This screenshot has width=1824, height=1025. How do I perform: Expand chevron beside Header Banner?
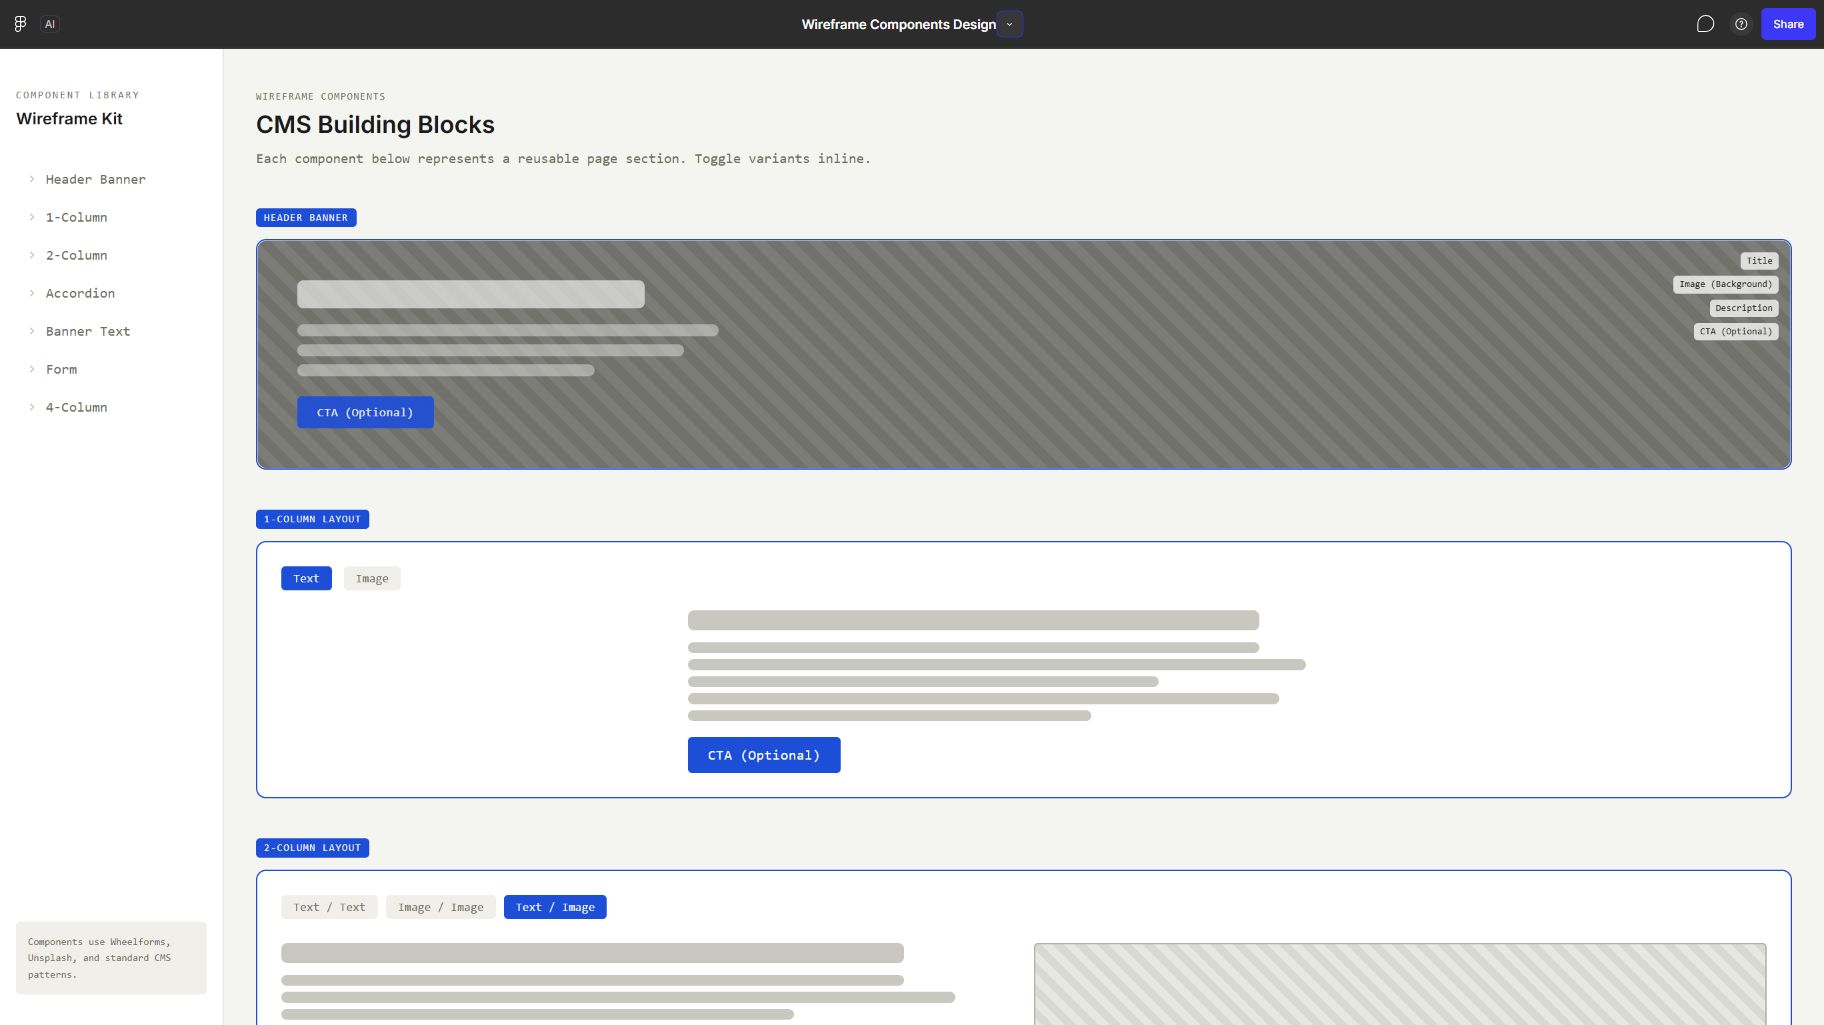[32, 179]
